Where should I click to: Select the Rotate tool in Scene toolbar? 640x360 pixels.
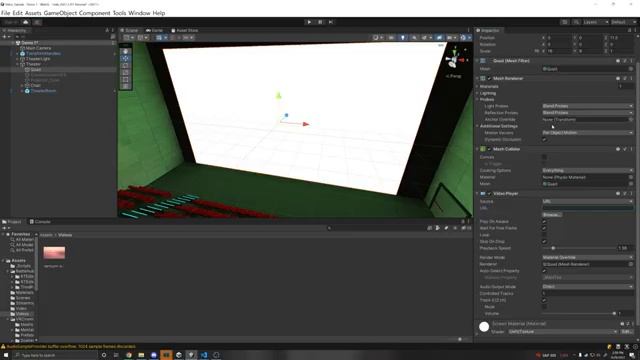click(x=125, y=65)
